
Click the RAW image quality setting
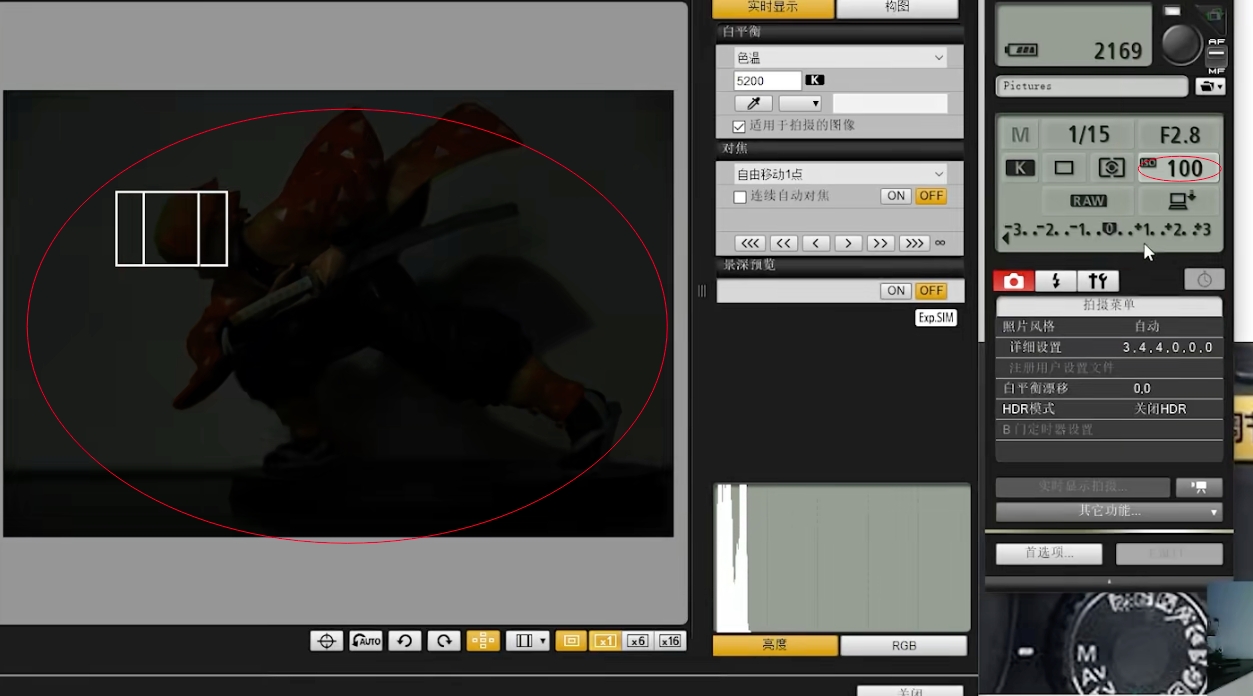tap(1088, 201)
